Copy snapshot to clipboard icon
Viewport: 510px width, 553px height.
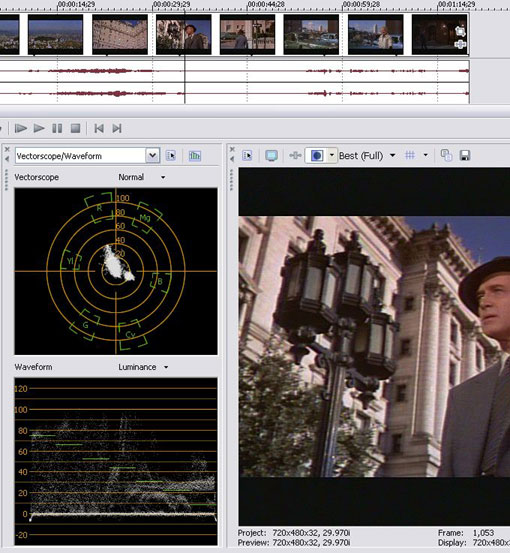447,156
